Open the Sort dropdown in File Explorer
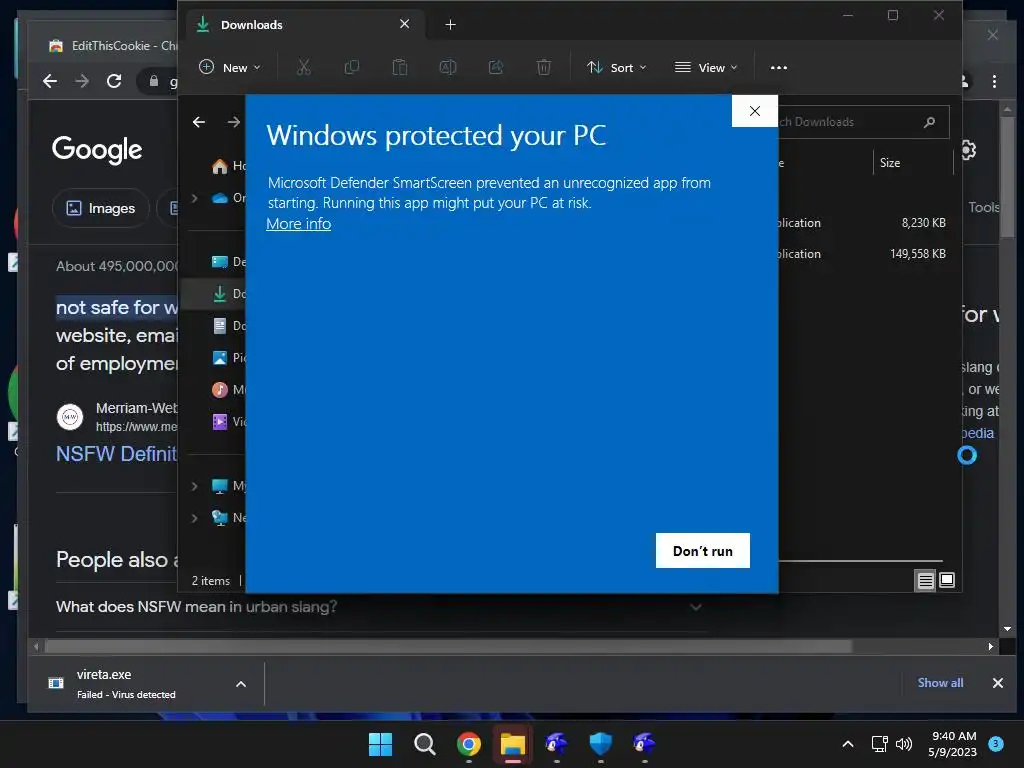This screenshot has width=1024, height=768. pos(616,67)
